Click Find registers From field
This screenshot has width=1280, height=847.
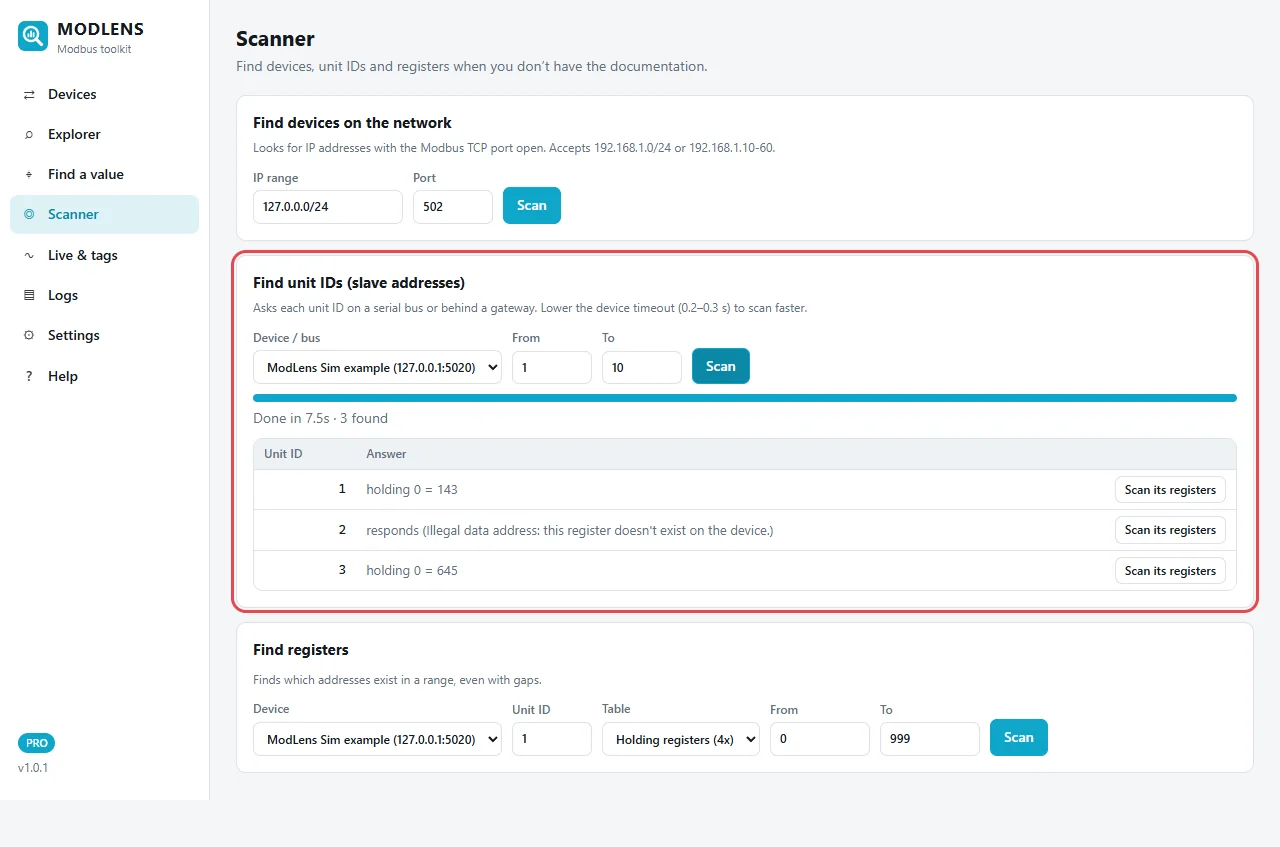click(820, 739)
